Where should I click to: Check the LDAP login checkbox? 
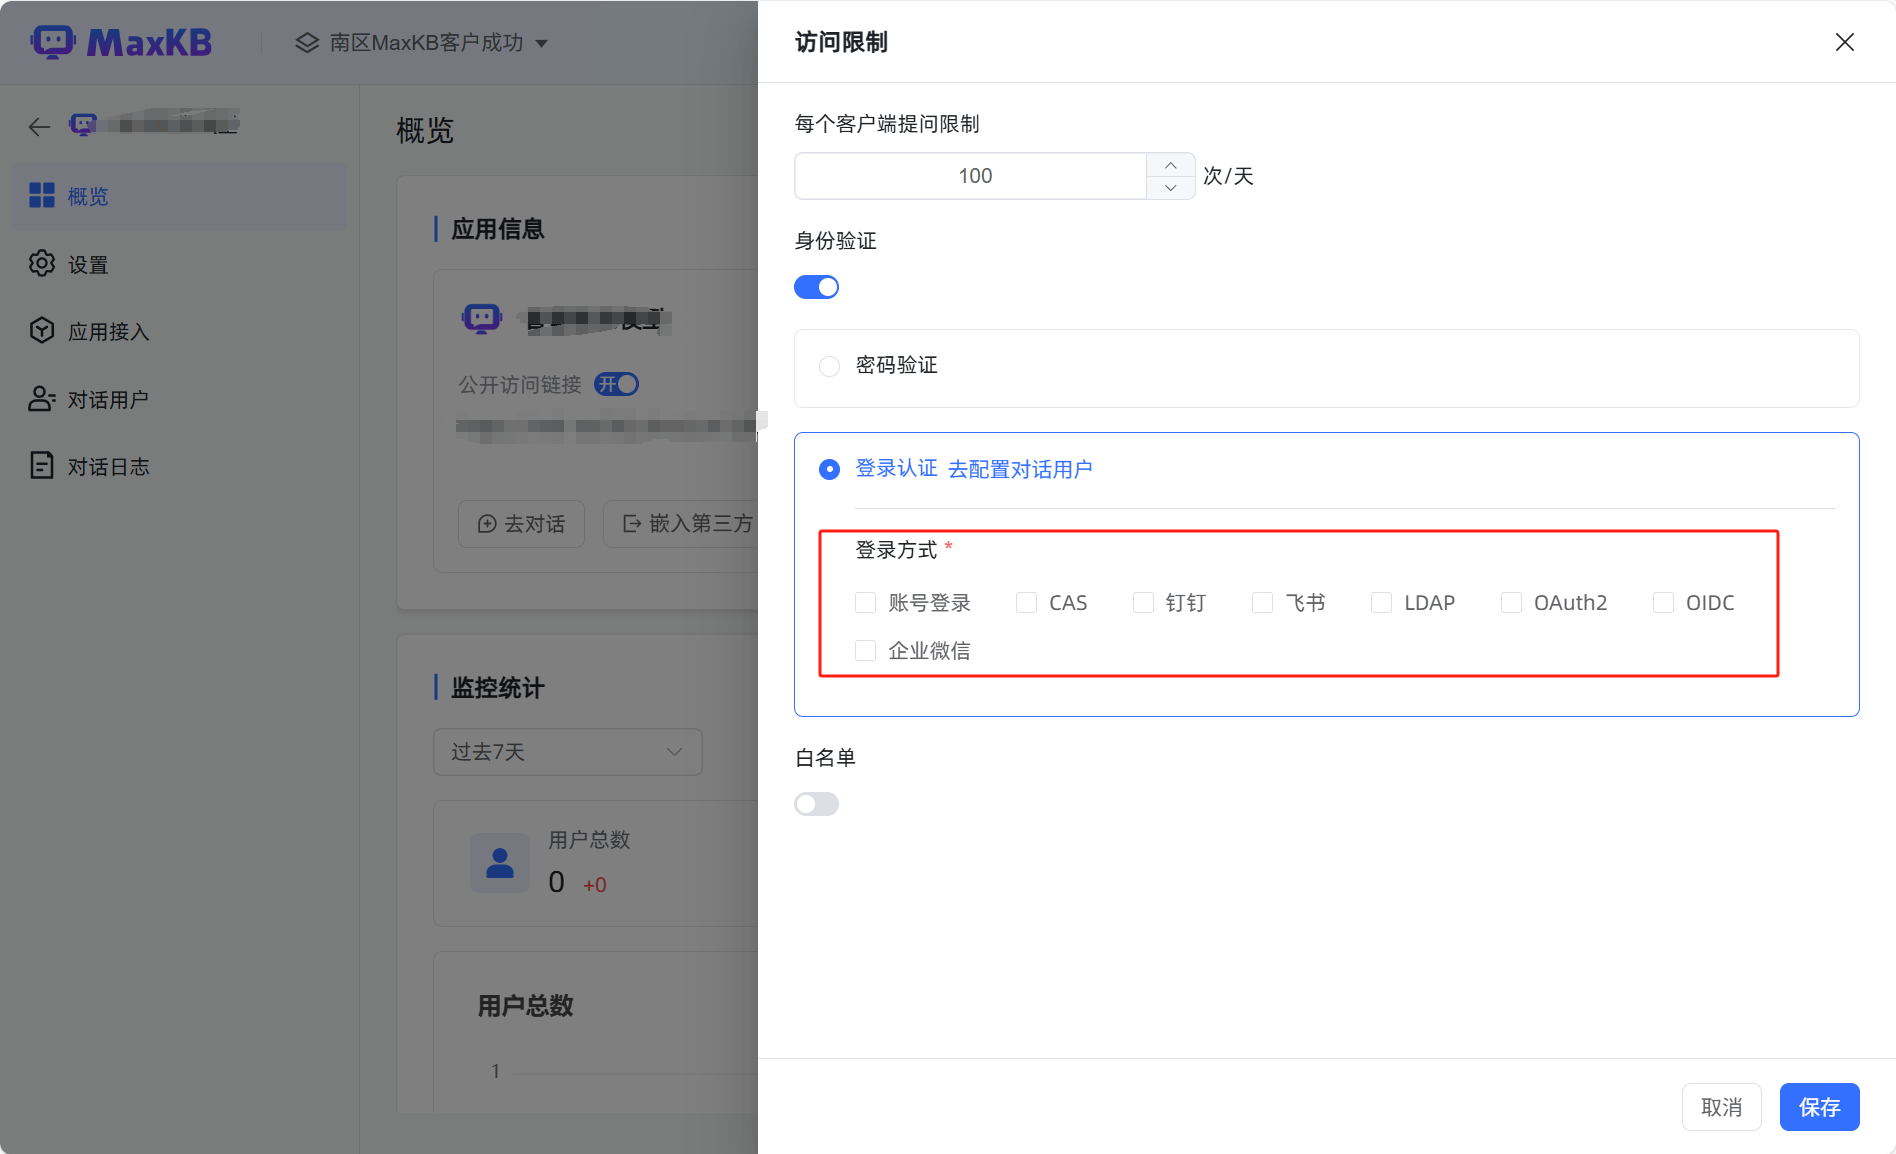(1381, 602)
